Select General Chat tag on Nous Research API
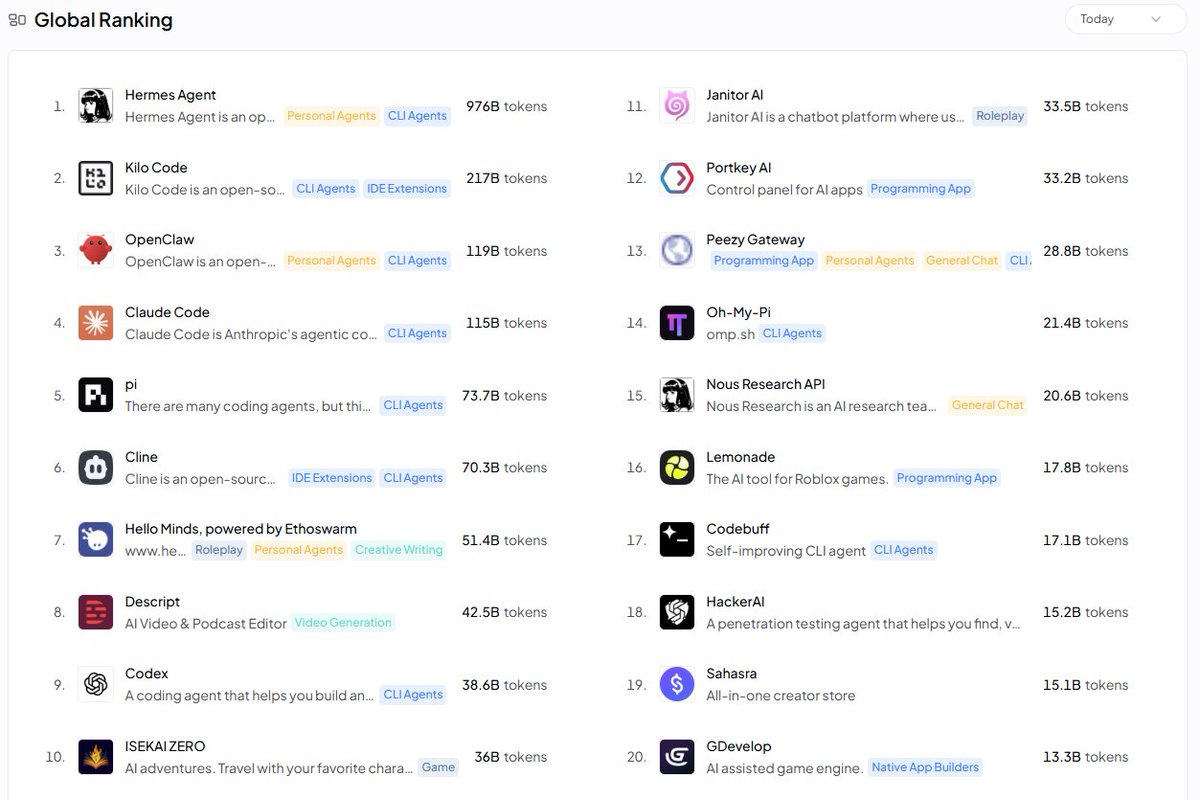The width and height of the screenshot is (1200, 800). 988,405
